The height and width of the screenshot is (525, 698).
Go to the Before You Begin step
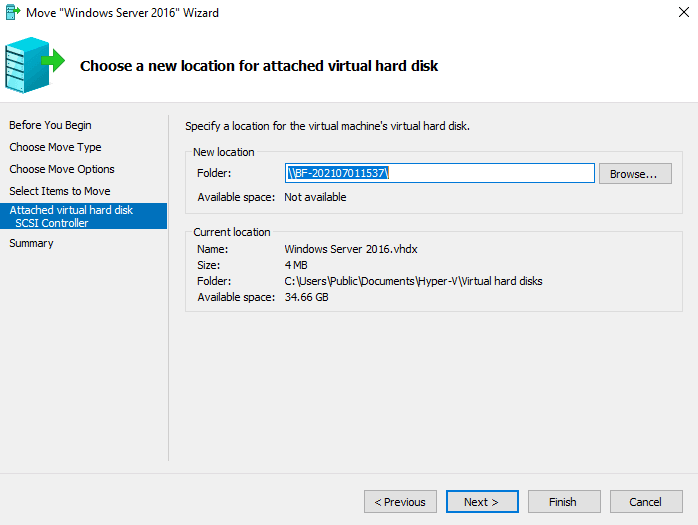50,125
